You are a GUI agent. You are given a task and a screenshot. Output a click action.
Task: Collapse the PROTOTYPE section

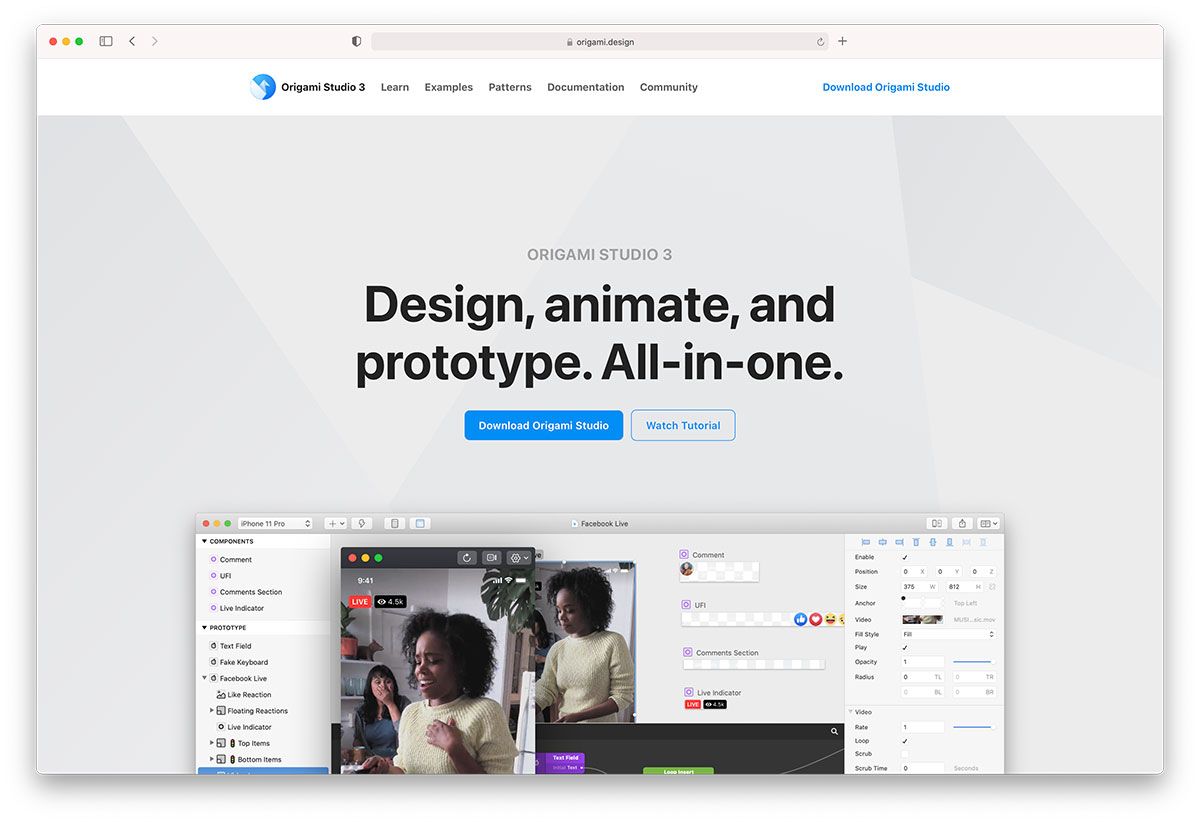click(x=204, y=628)
